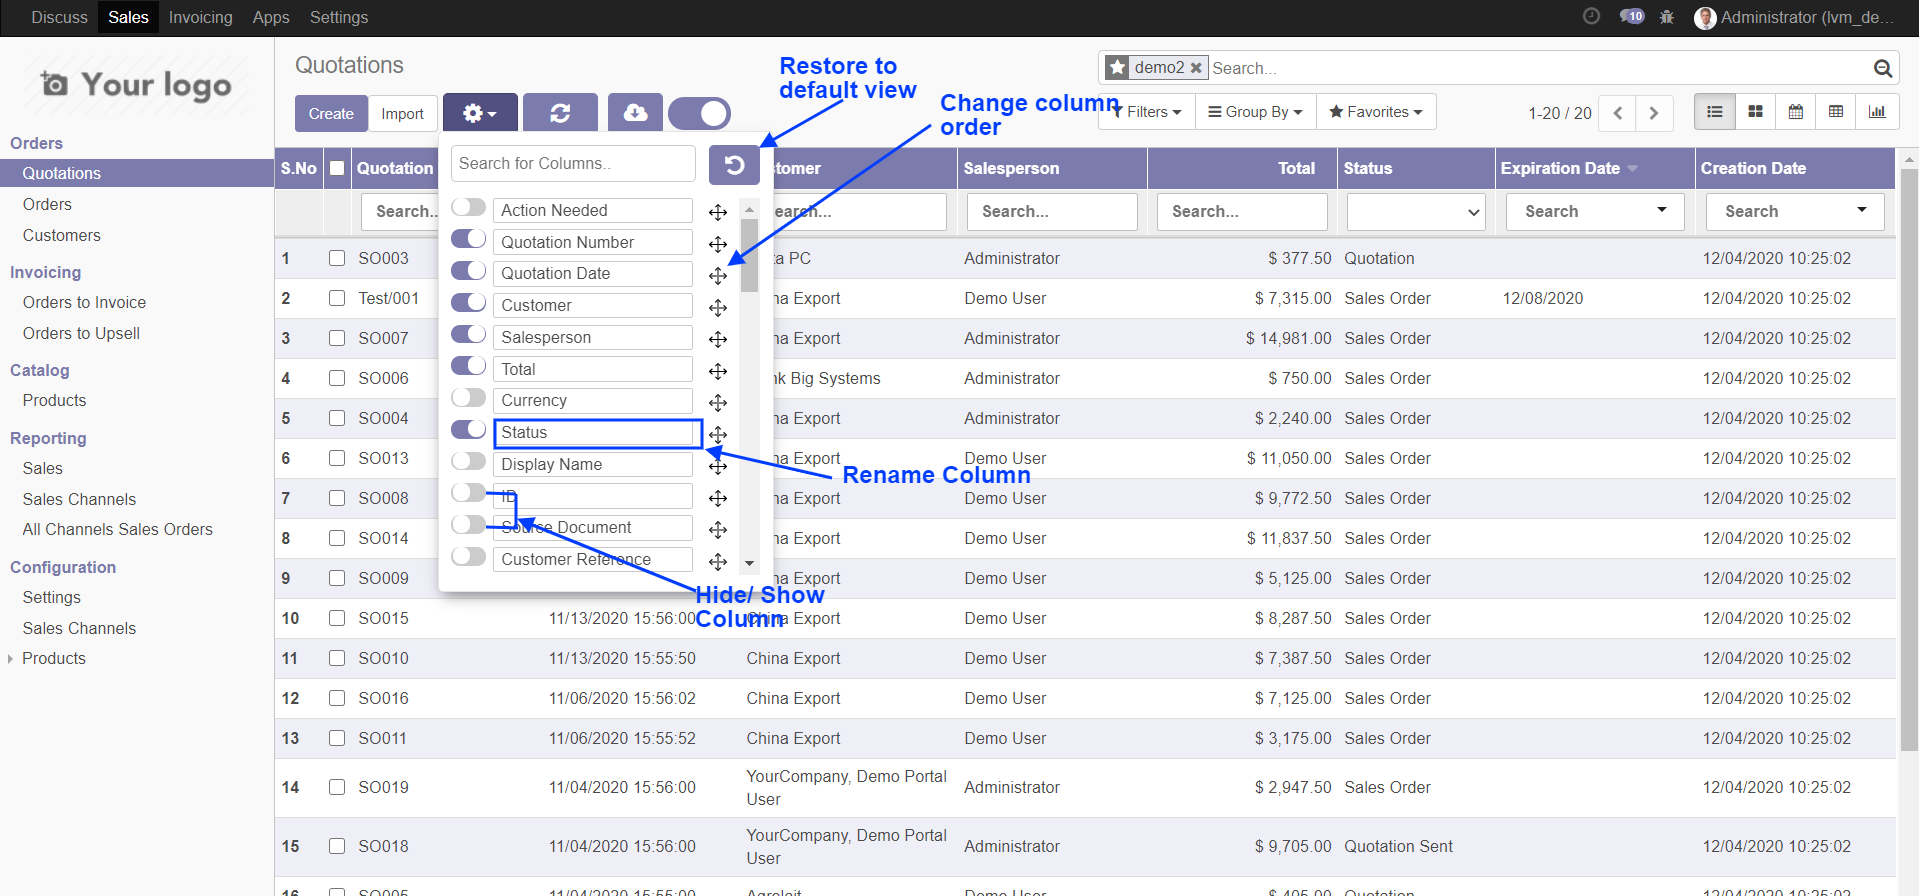1919x896 pixels.
Task: Click drag handle next to Currency column
Action: pyautogui.click(x=718, y=402)
